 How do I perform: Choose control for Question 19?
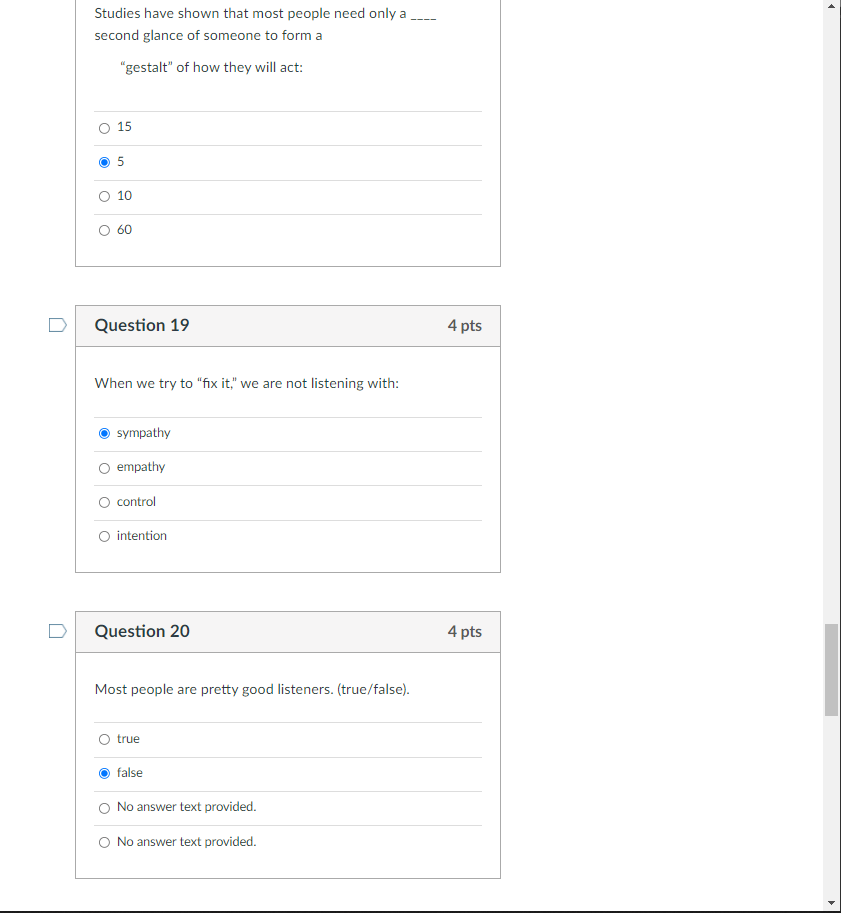(104, 502)
